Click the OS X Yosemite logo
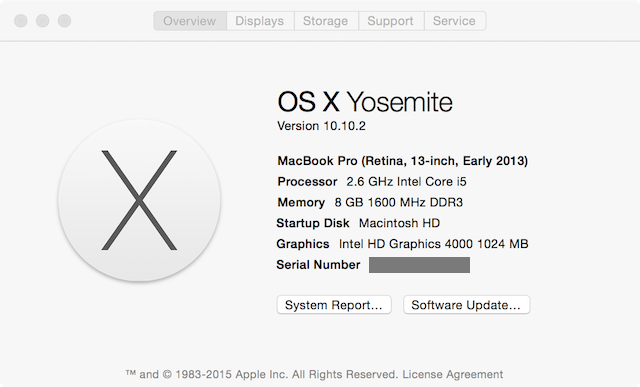This screenshot has height=387, width=640. (x=139, y=200)
